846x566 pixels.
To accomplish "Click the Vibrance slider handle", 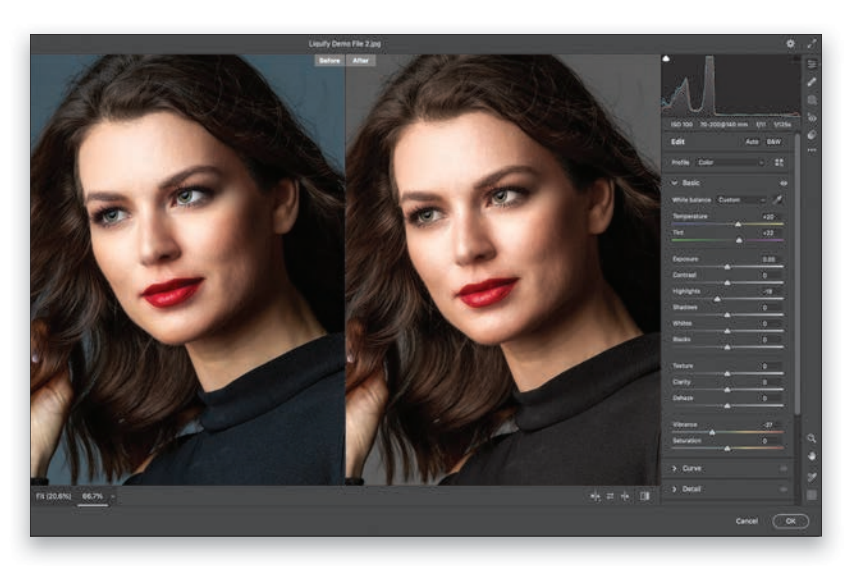I will coord(712,432).
